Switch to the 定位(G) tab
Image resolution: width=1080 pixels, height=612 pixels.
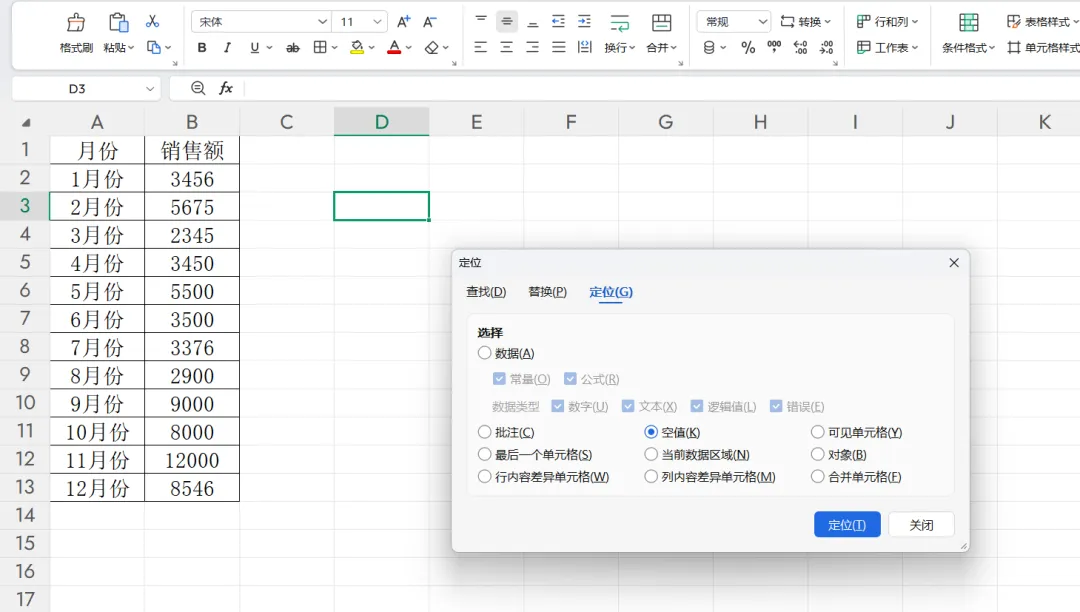coord(611,292)
